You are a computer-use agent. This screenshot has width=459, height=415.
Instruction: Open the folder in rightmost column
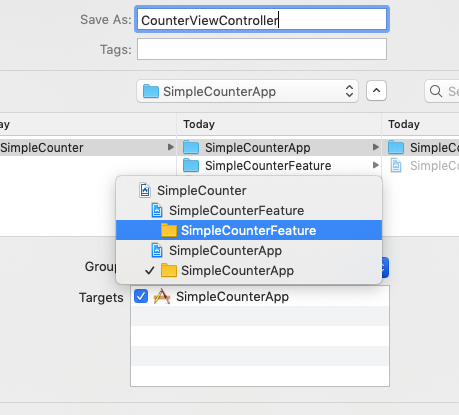click(423, 147)
